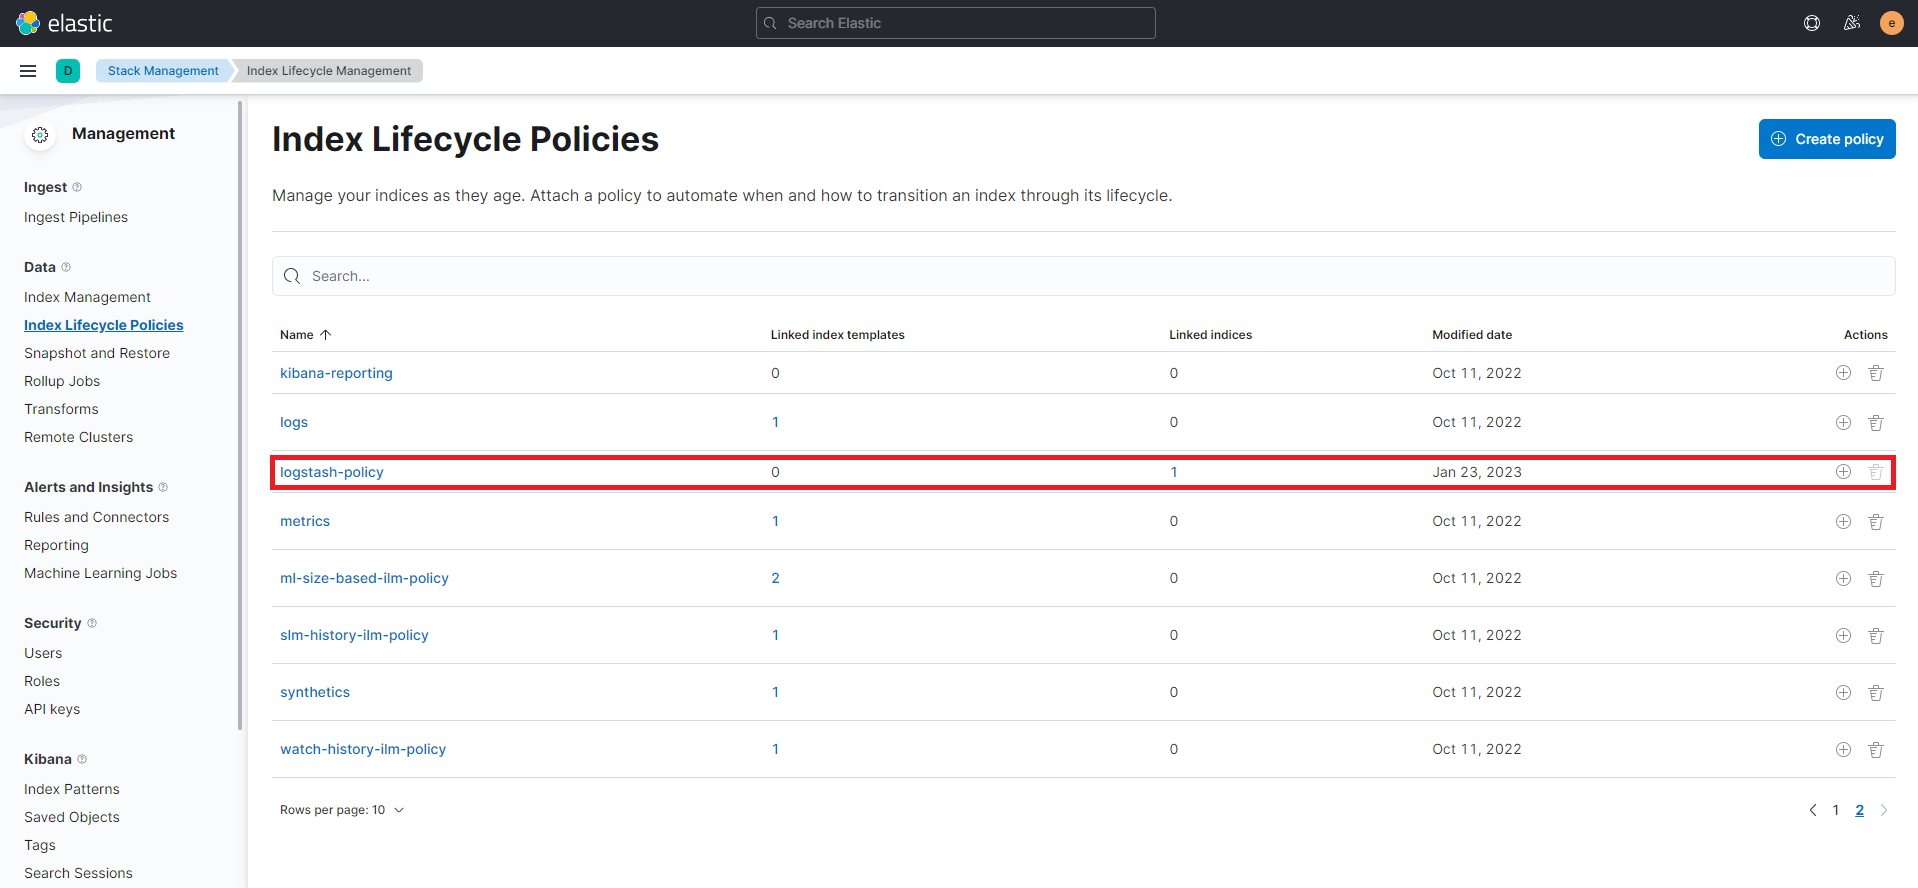The image size is (1918, 888).
Task: Open the logstash-policy link
Action: click(x=332, y=472)
